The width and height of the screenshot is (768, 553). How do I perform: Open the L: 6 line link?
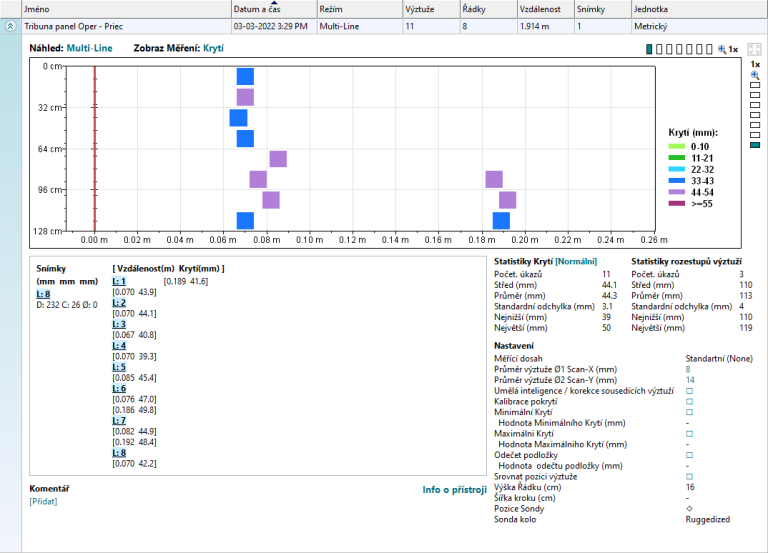119,388
